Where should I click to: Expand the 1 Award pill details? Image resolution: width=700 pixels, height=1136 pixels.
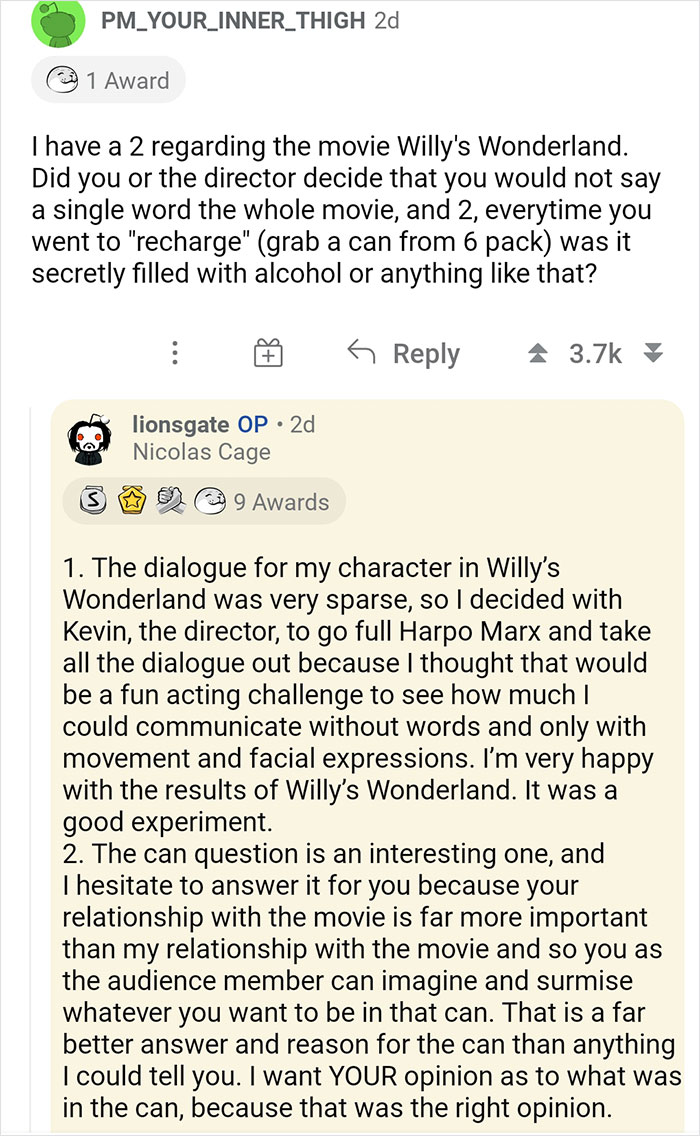click(x=108, y=80)
